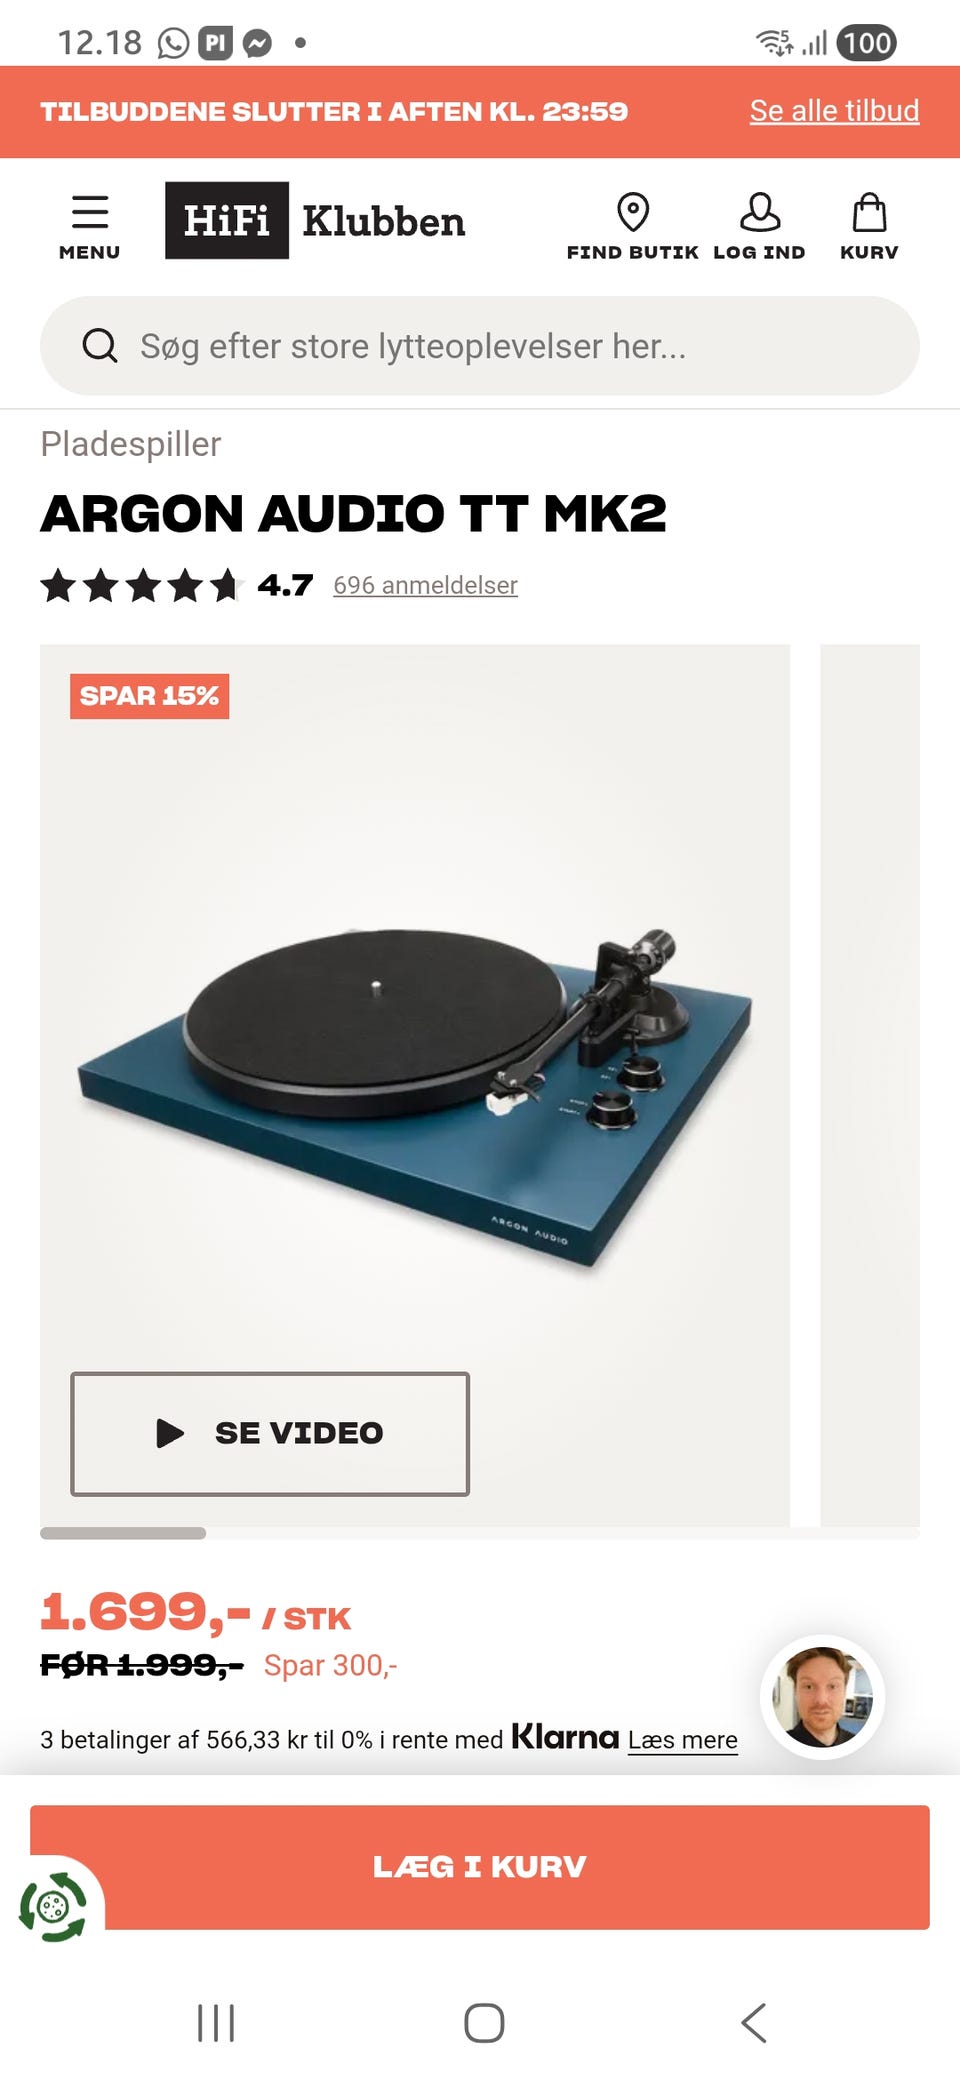The image size is (960, 2080).
Task: Tap the green cookie settings icon
Action: pos(53,1907)
